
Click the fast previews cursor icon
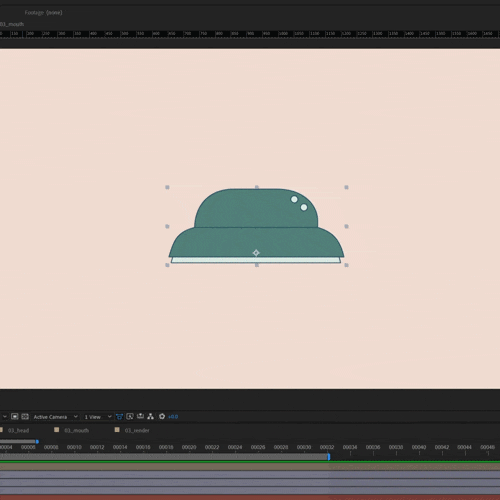click(130, 416)
